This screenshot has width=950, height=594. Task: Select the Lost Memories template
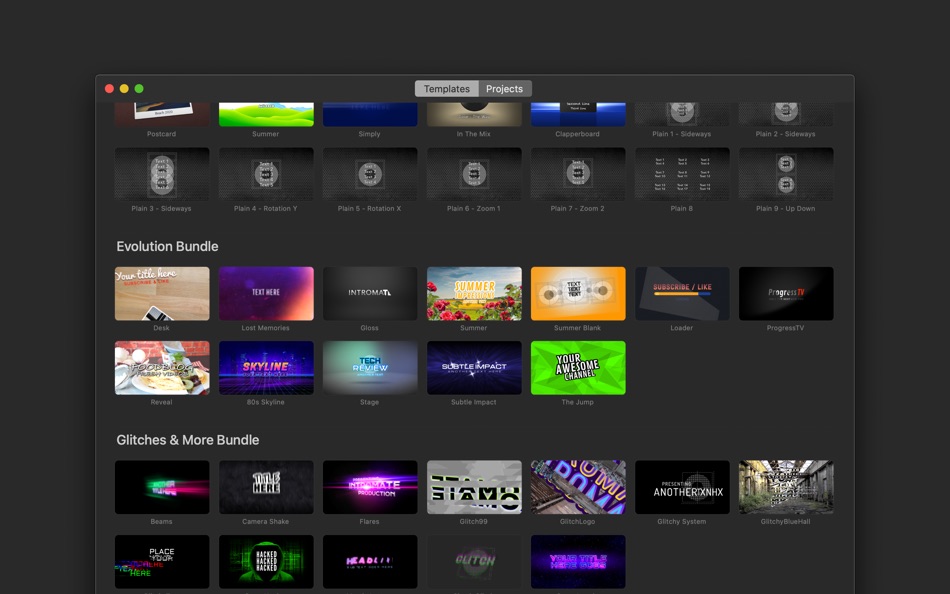pos(266,292)
